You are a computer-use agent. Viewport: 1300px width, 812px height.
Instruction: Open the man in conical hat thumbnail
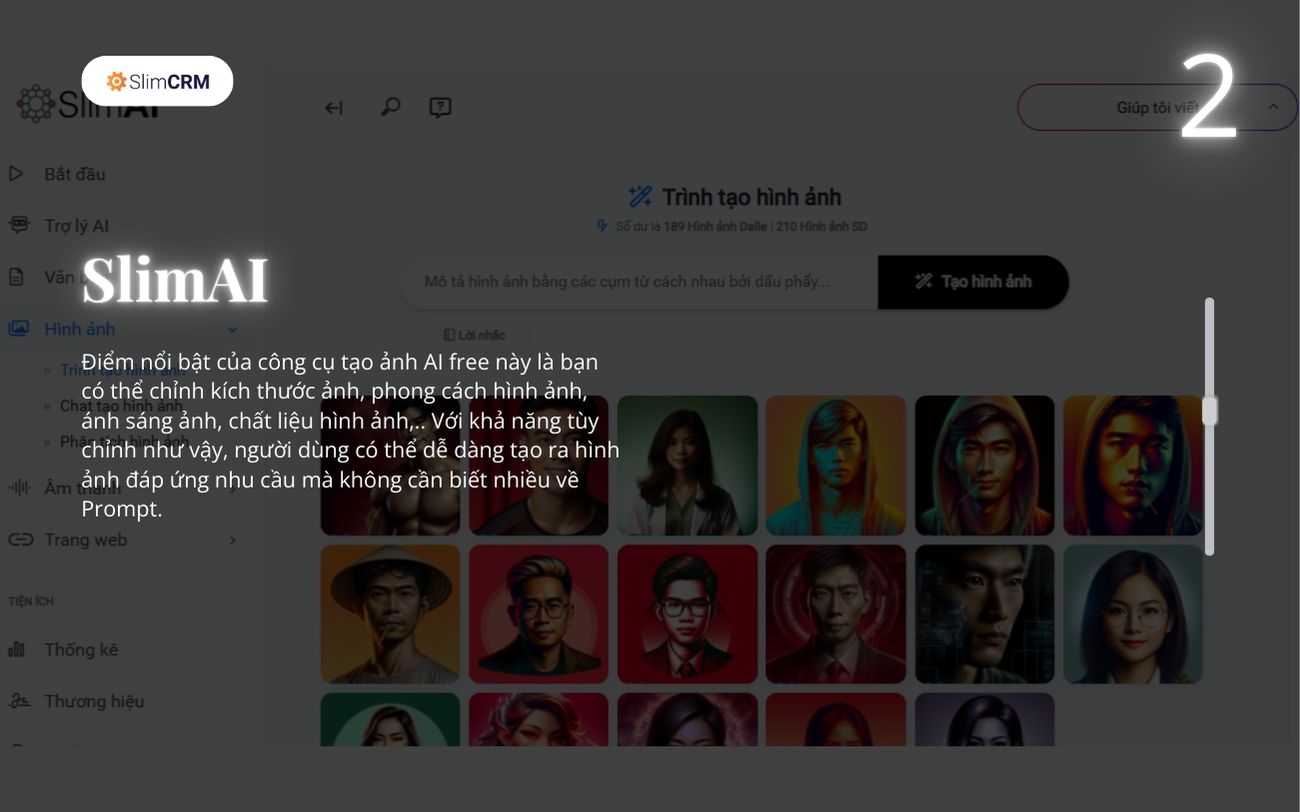click(x=390, y=614)
